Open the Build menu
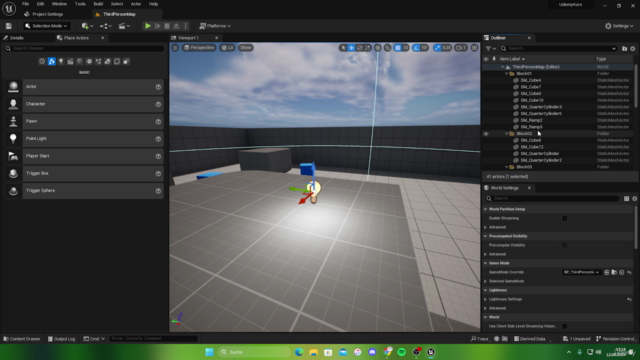 (x=98, y=4)
